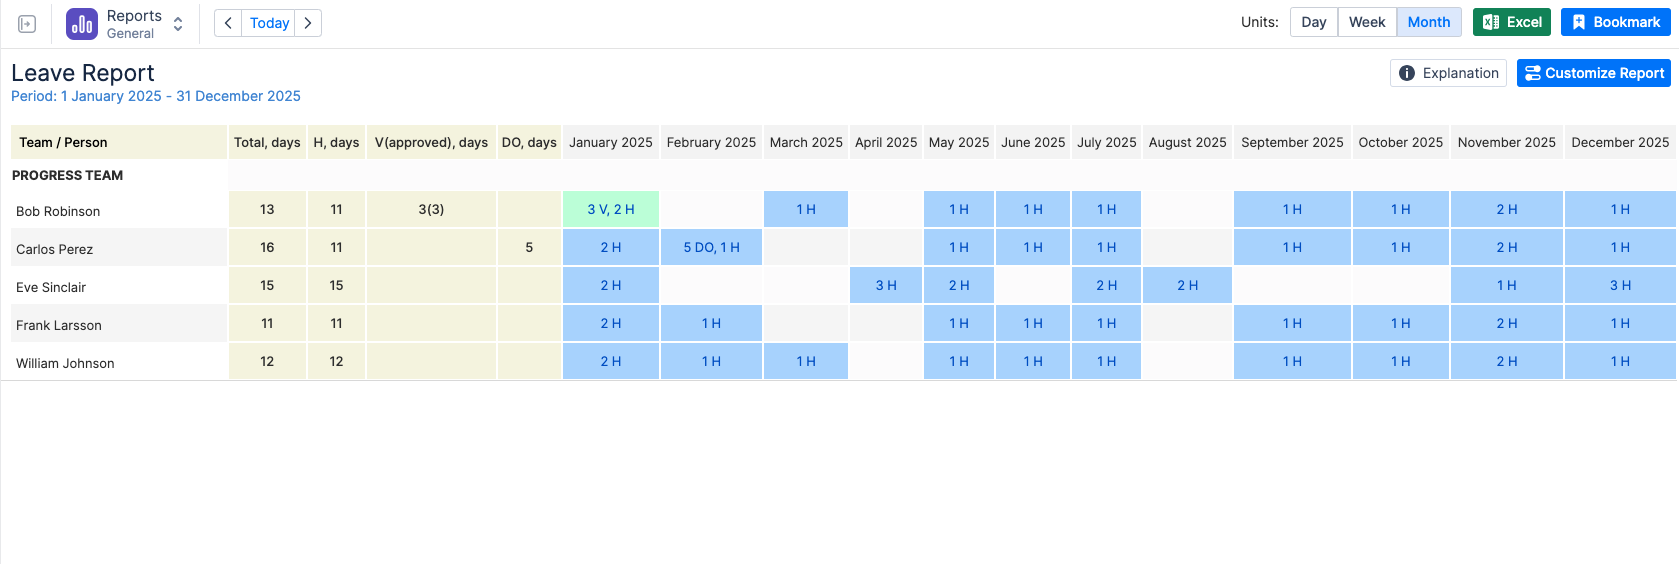Select Carlos Perez's total days value 16
The height and width of the screenshot is (564, 1679).
point(267,247)
